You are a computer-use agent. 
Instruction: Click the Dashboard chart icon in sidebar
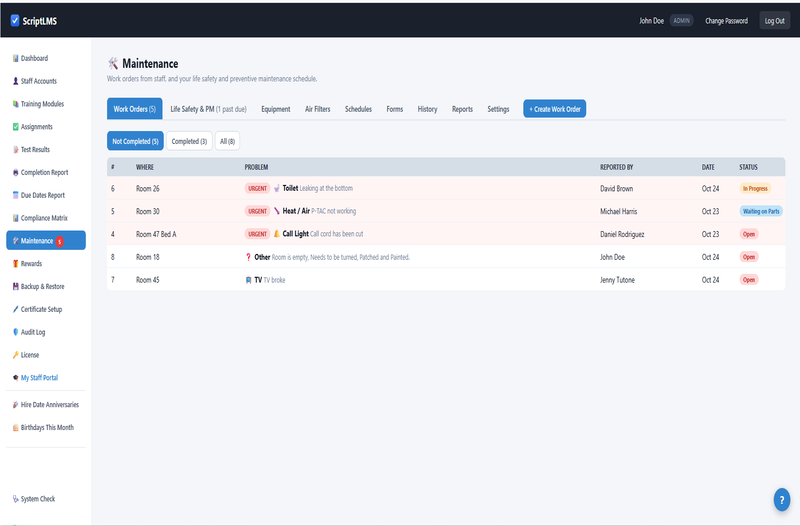click(15, 58)
